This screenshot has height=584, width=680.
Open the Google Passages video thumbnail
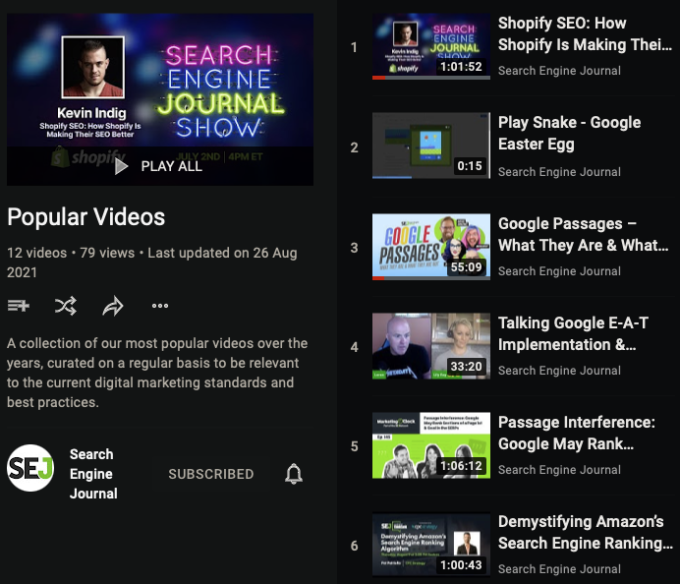(x=431, y=246)
